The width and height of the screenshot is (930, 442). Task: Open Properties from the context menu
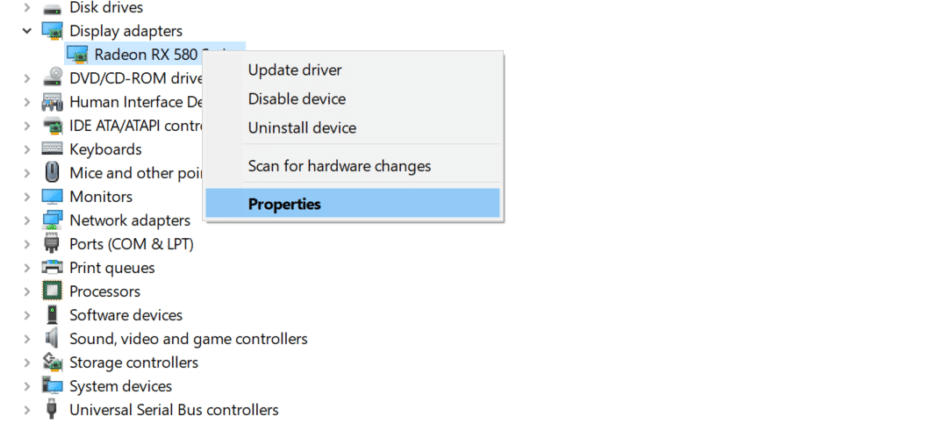coord(353,203)
